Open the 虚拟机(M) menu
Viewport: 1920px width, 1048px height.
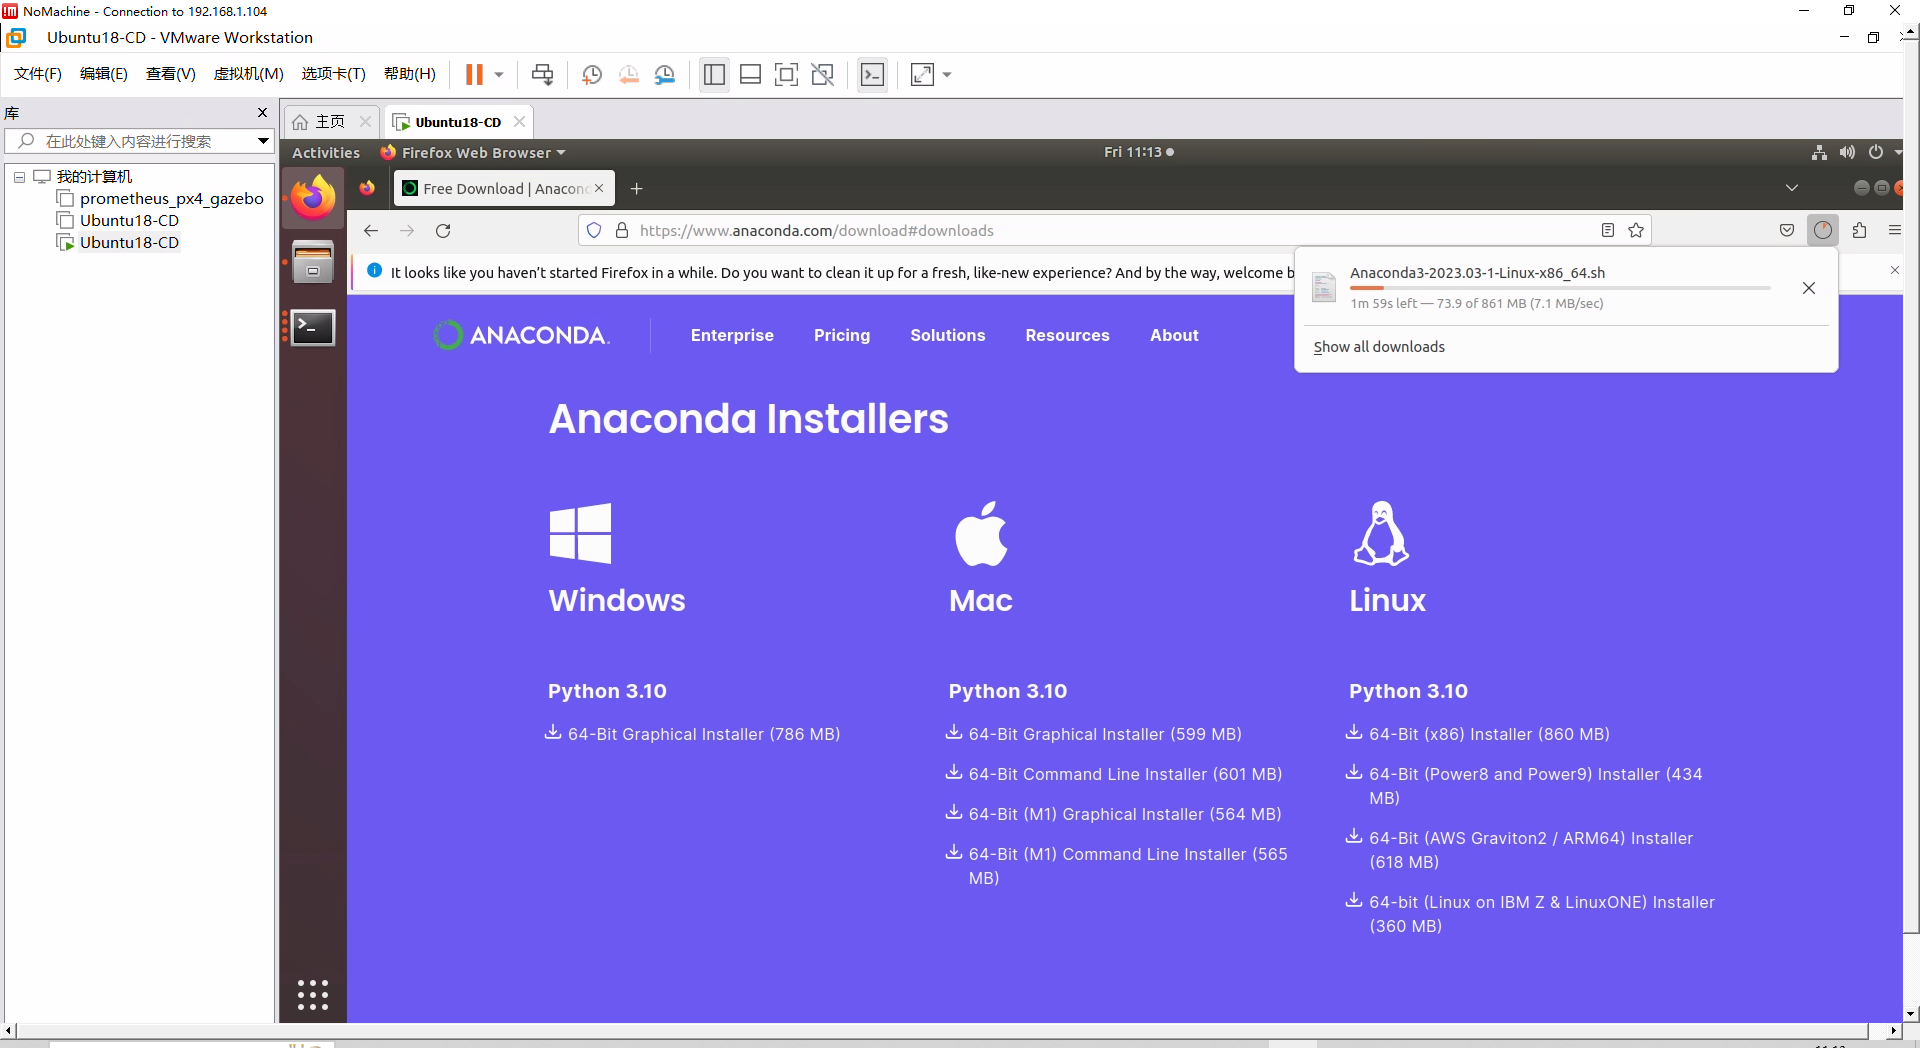pos(249,74)
